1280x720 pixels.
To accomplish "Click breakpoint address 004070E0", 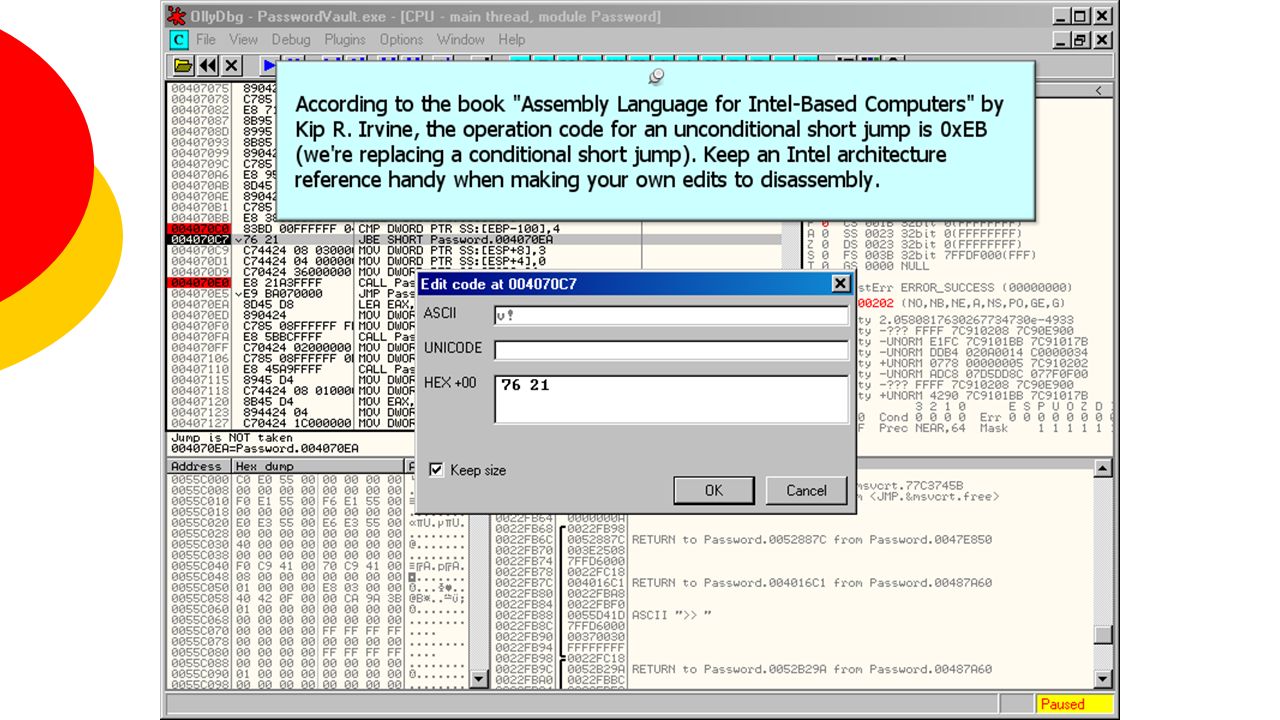I will pyautogui.click(x=199, y=283).
